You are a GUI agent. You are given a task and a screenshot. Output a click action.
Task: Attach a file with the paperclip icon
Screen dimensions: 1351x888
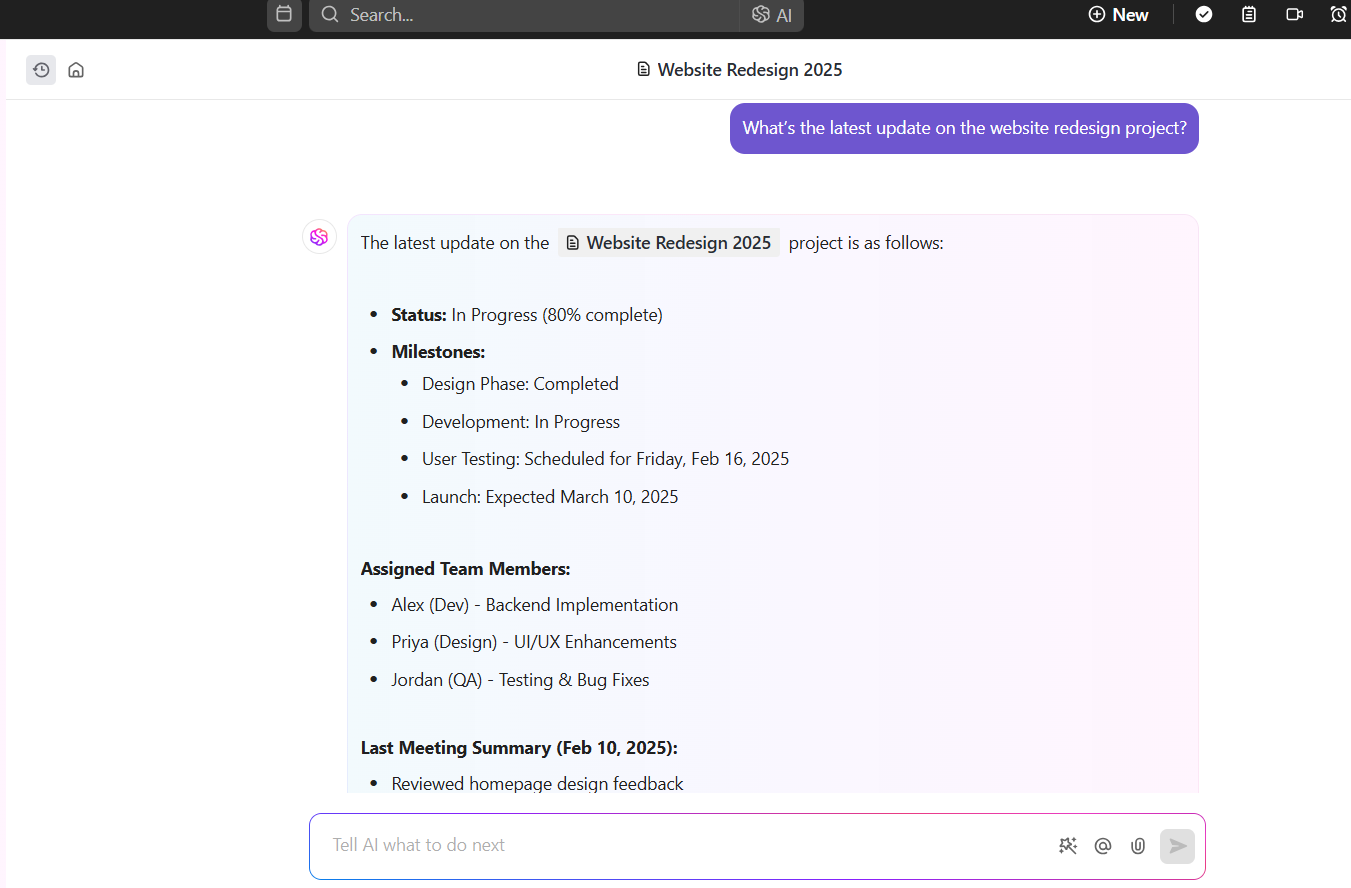(1137, 845)
